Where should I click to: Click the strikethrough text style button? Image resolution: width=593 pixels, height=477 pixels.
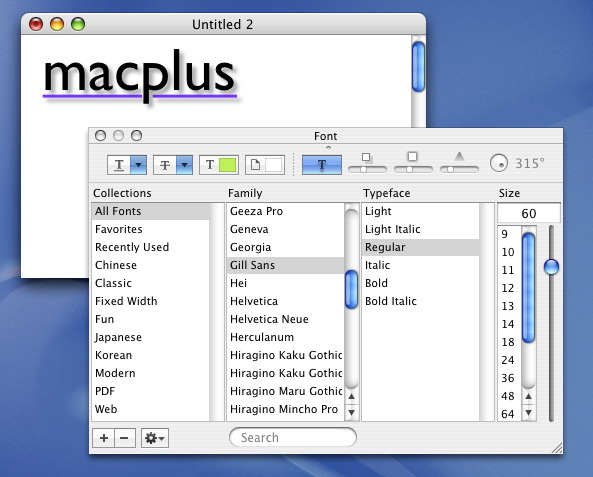coord(165,165)
